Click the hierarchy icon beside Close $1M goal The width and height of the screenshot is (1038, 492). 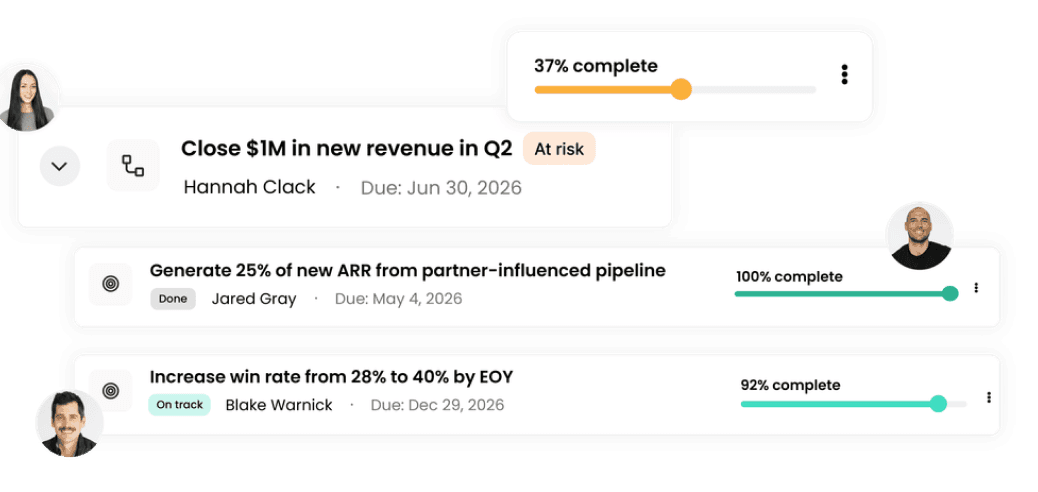tap(133, 166)
